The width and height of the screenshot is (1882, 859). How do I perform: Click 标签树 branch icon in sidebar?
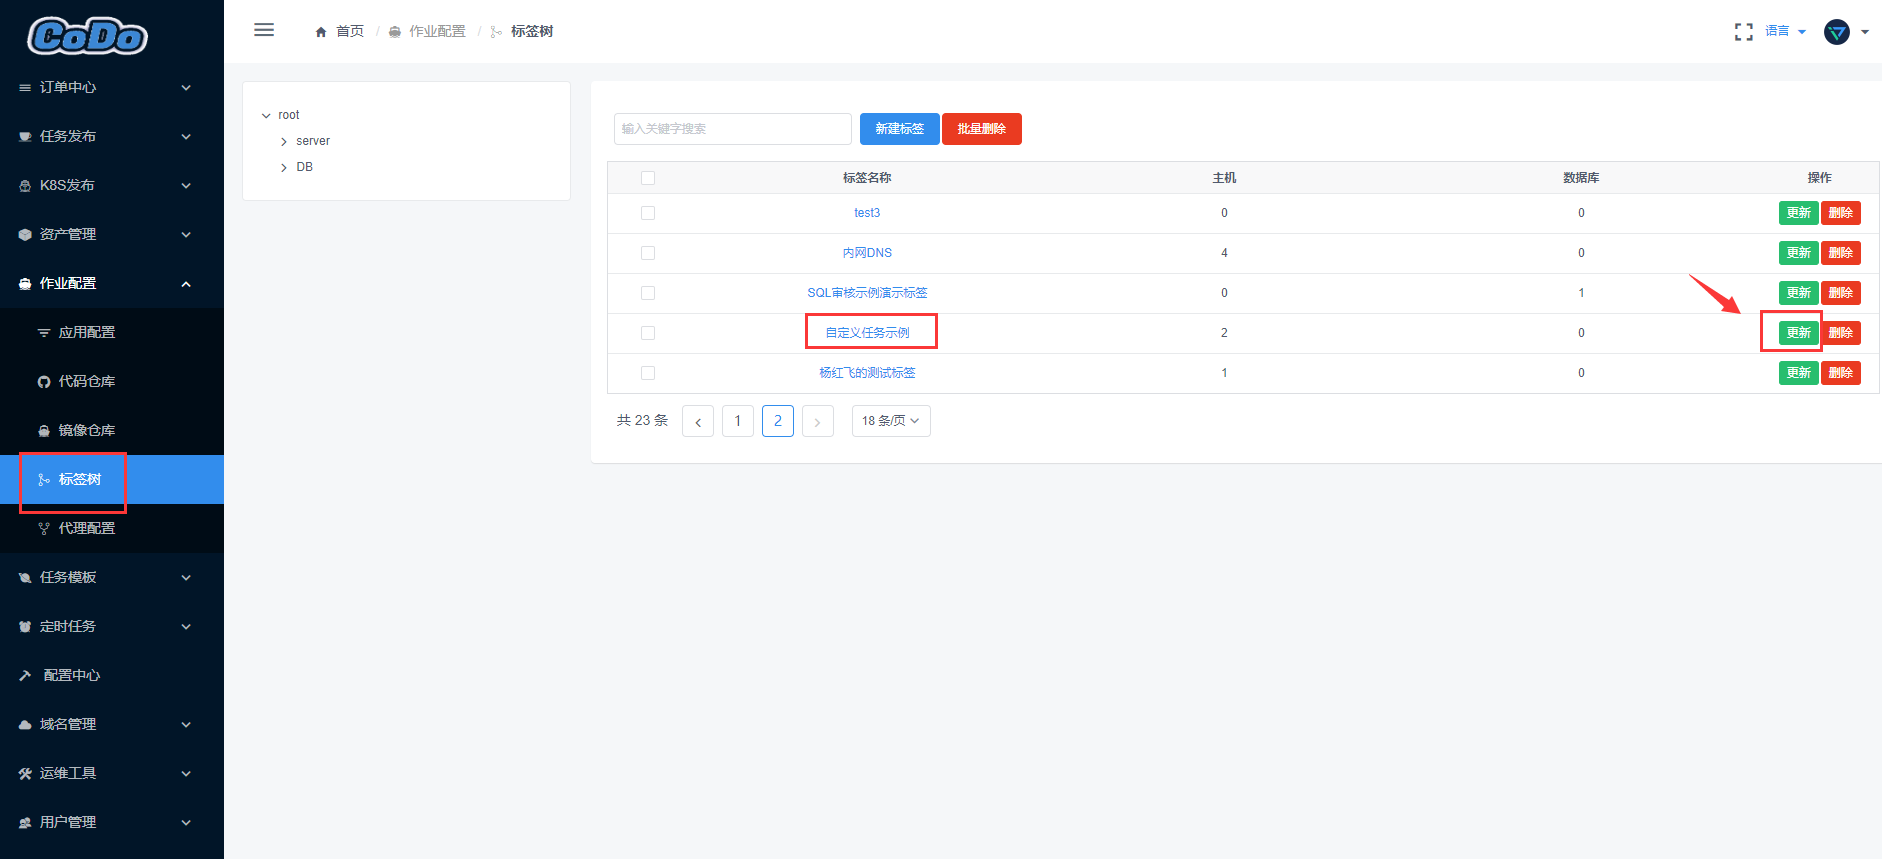point(44,480)
